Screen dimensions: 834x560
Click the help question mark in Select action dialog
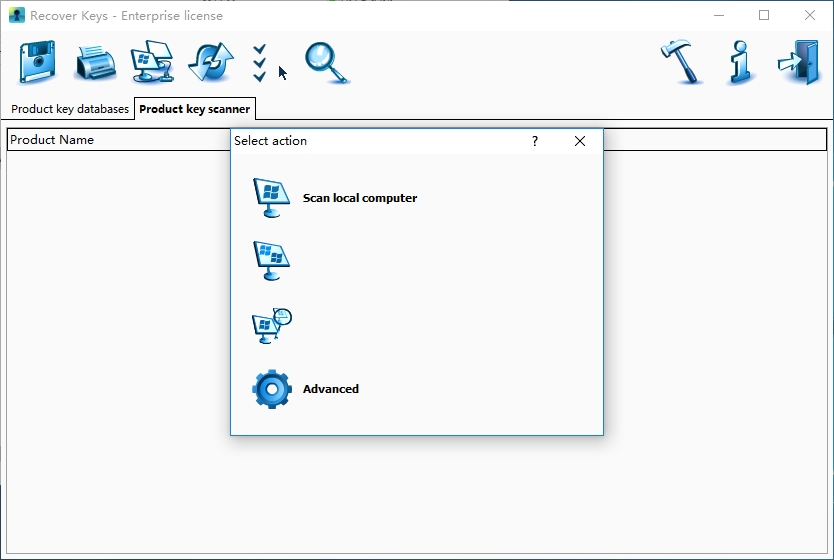[535, 141]
